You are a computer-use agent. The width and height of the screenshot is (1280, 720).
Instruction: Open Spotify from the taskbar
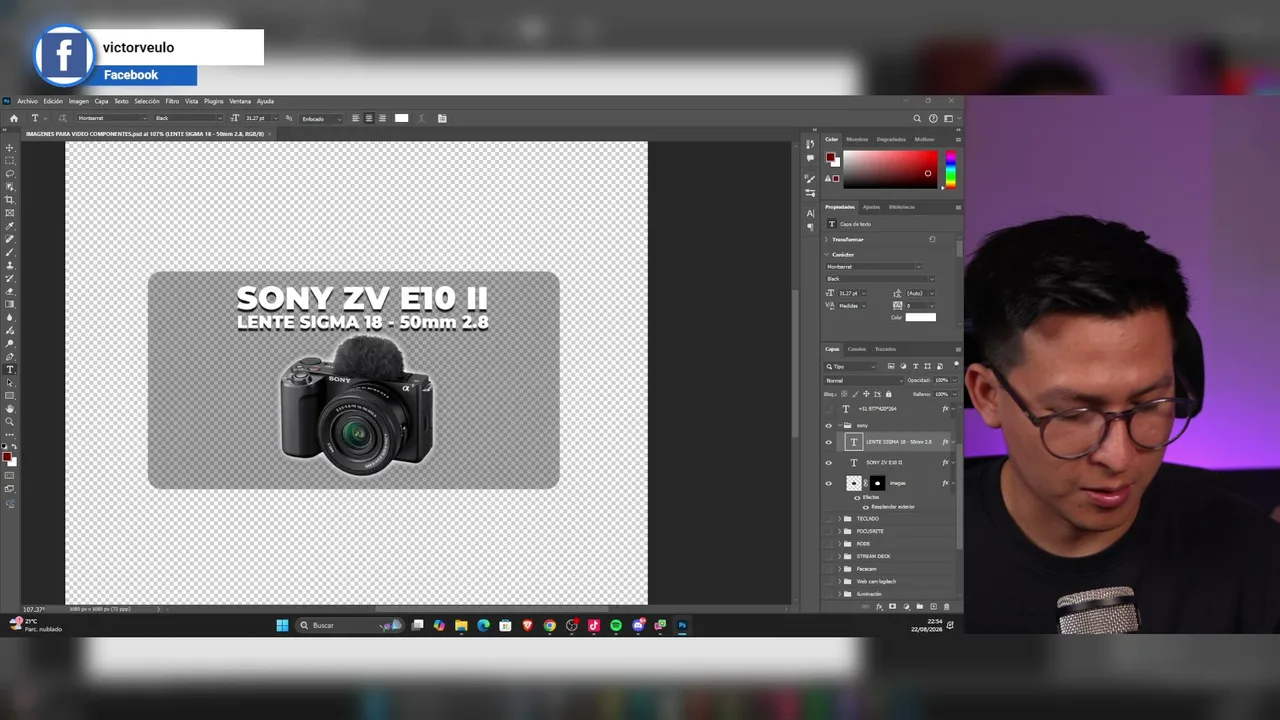coord(616,625)
